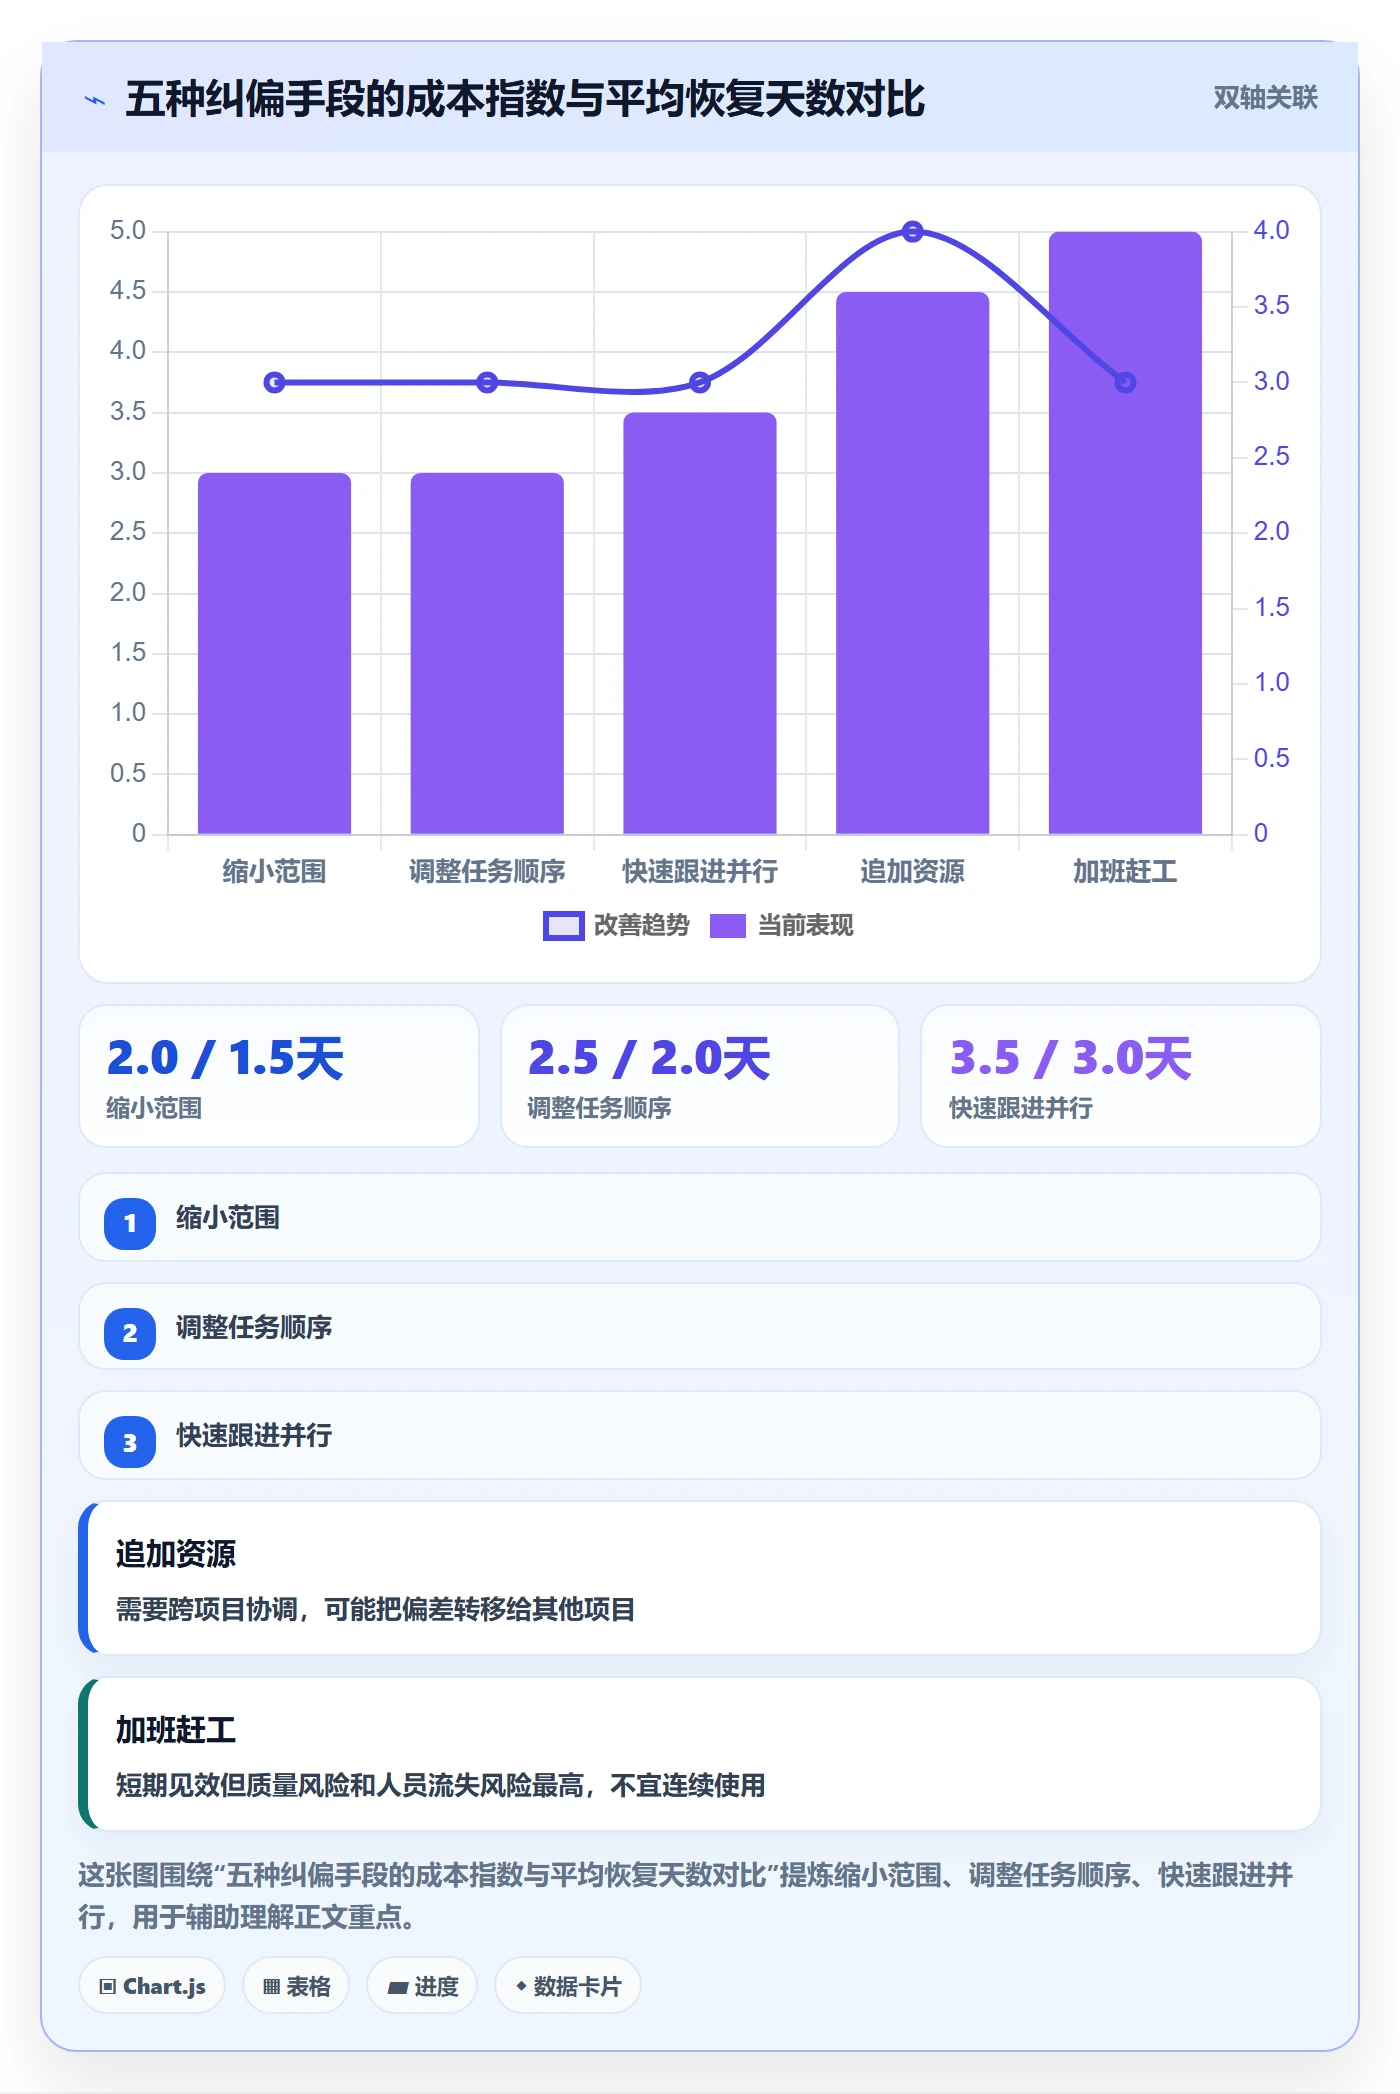This screenshot has width=1400, height=2094.
Task: Click the lightning icon beside the title
Action: 95,100
